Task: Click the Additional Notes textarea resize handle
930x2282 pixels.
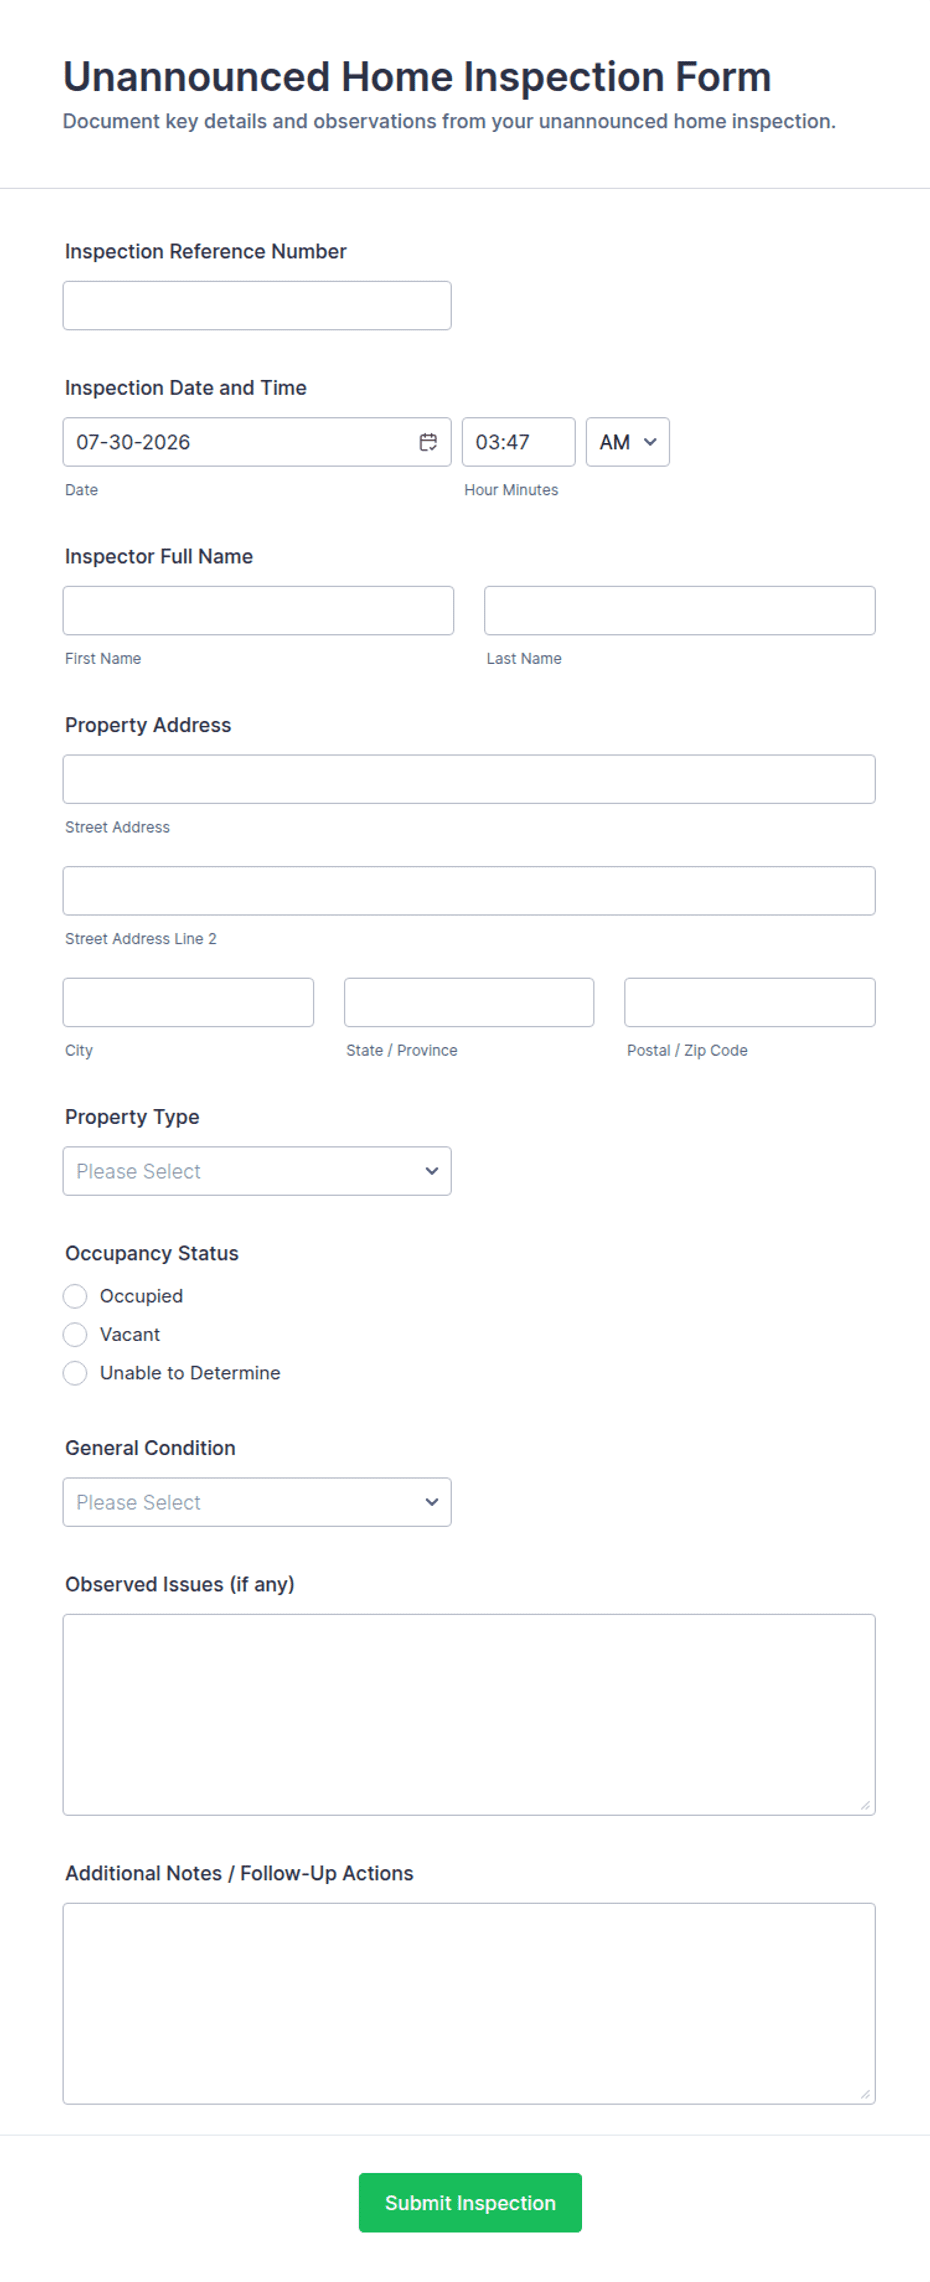Action: (865, 2094)
